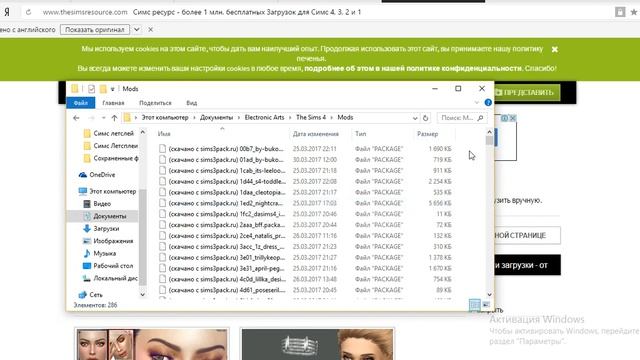This screenshot has height=360, width=640.
Task: Switch to details view icon in status bar
Action: [x=474, y=304]
